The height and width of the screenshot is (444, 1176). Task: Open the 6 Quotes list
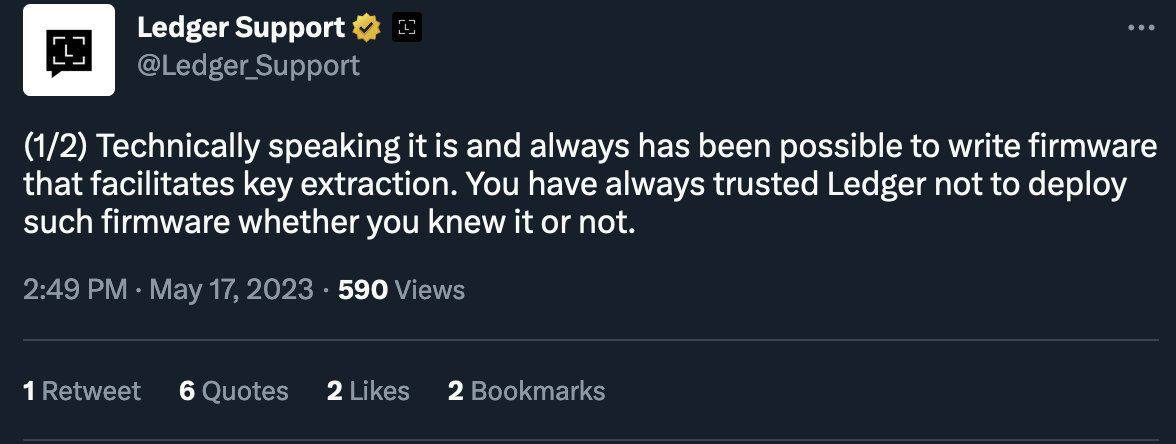234,390
